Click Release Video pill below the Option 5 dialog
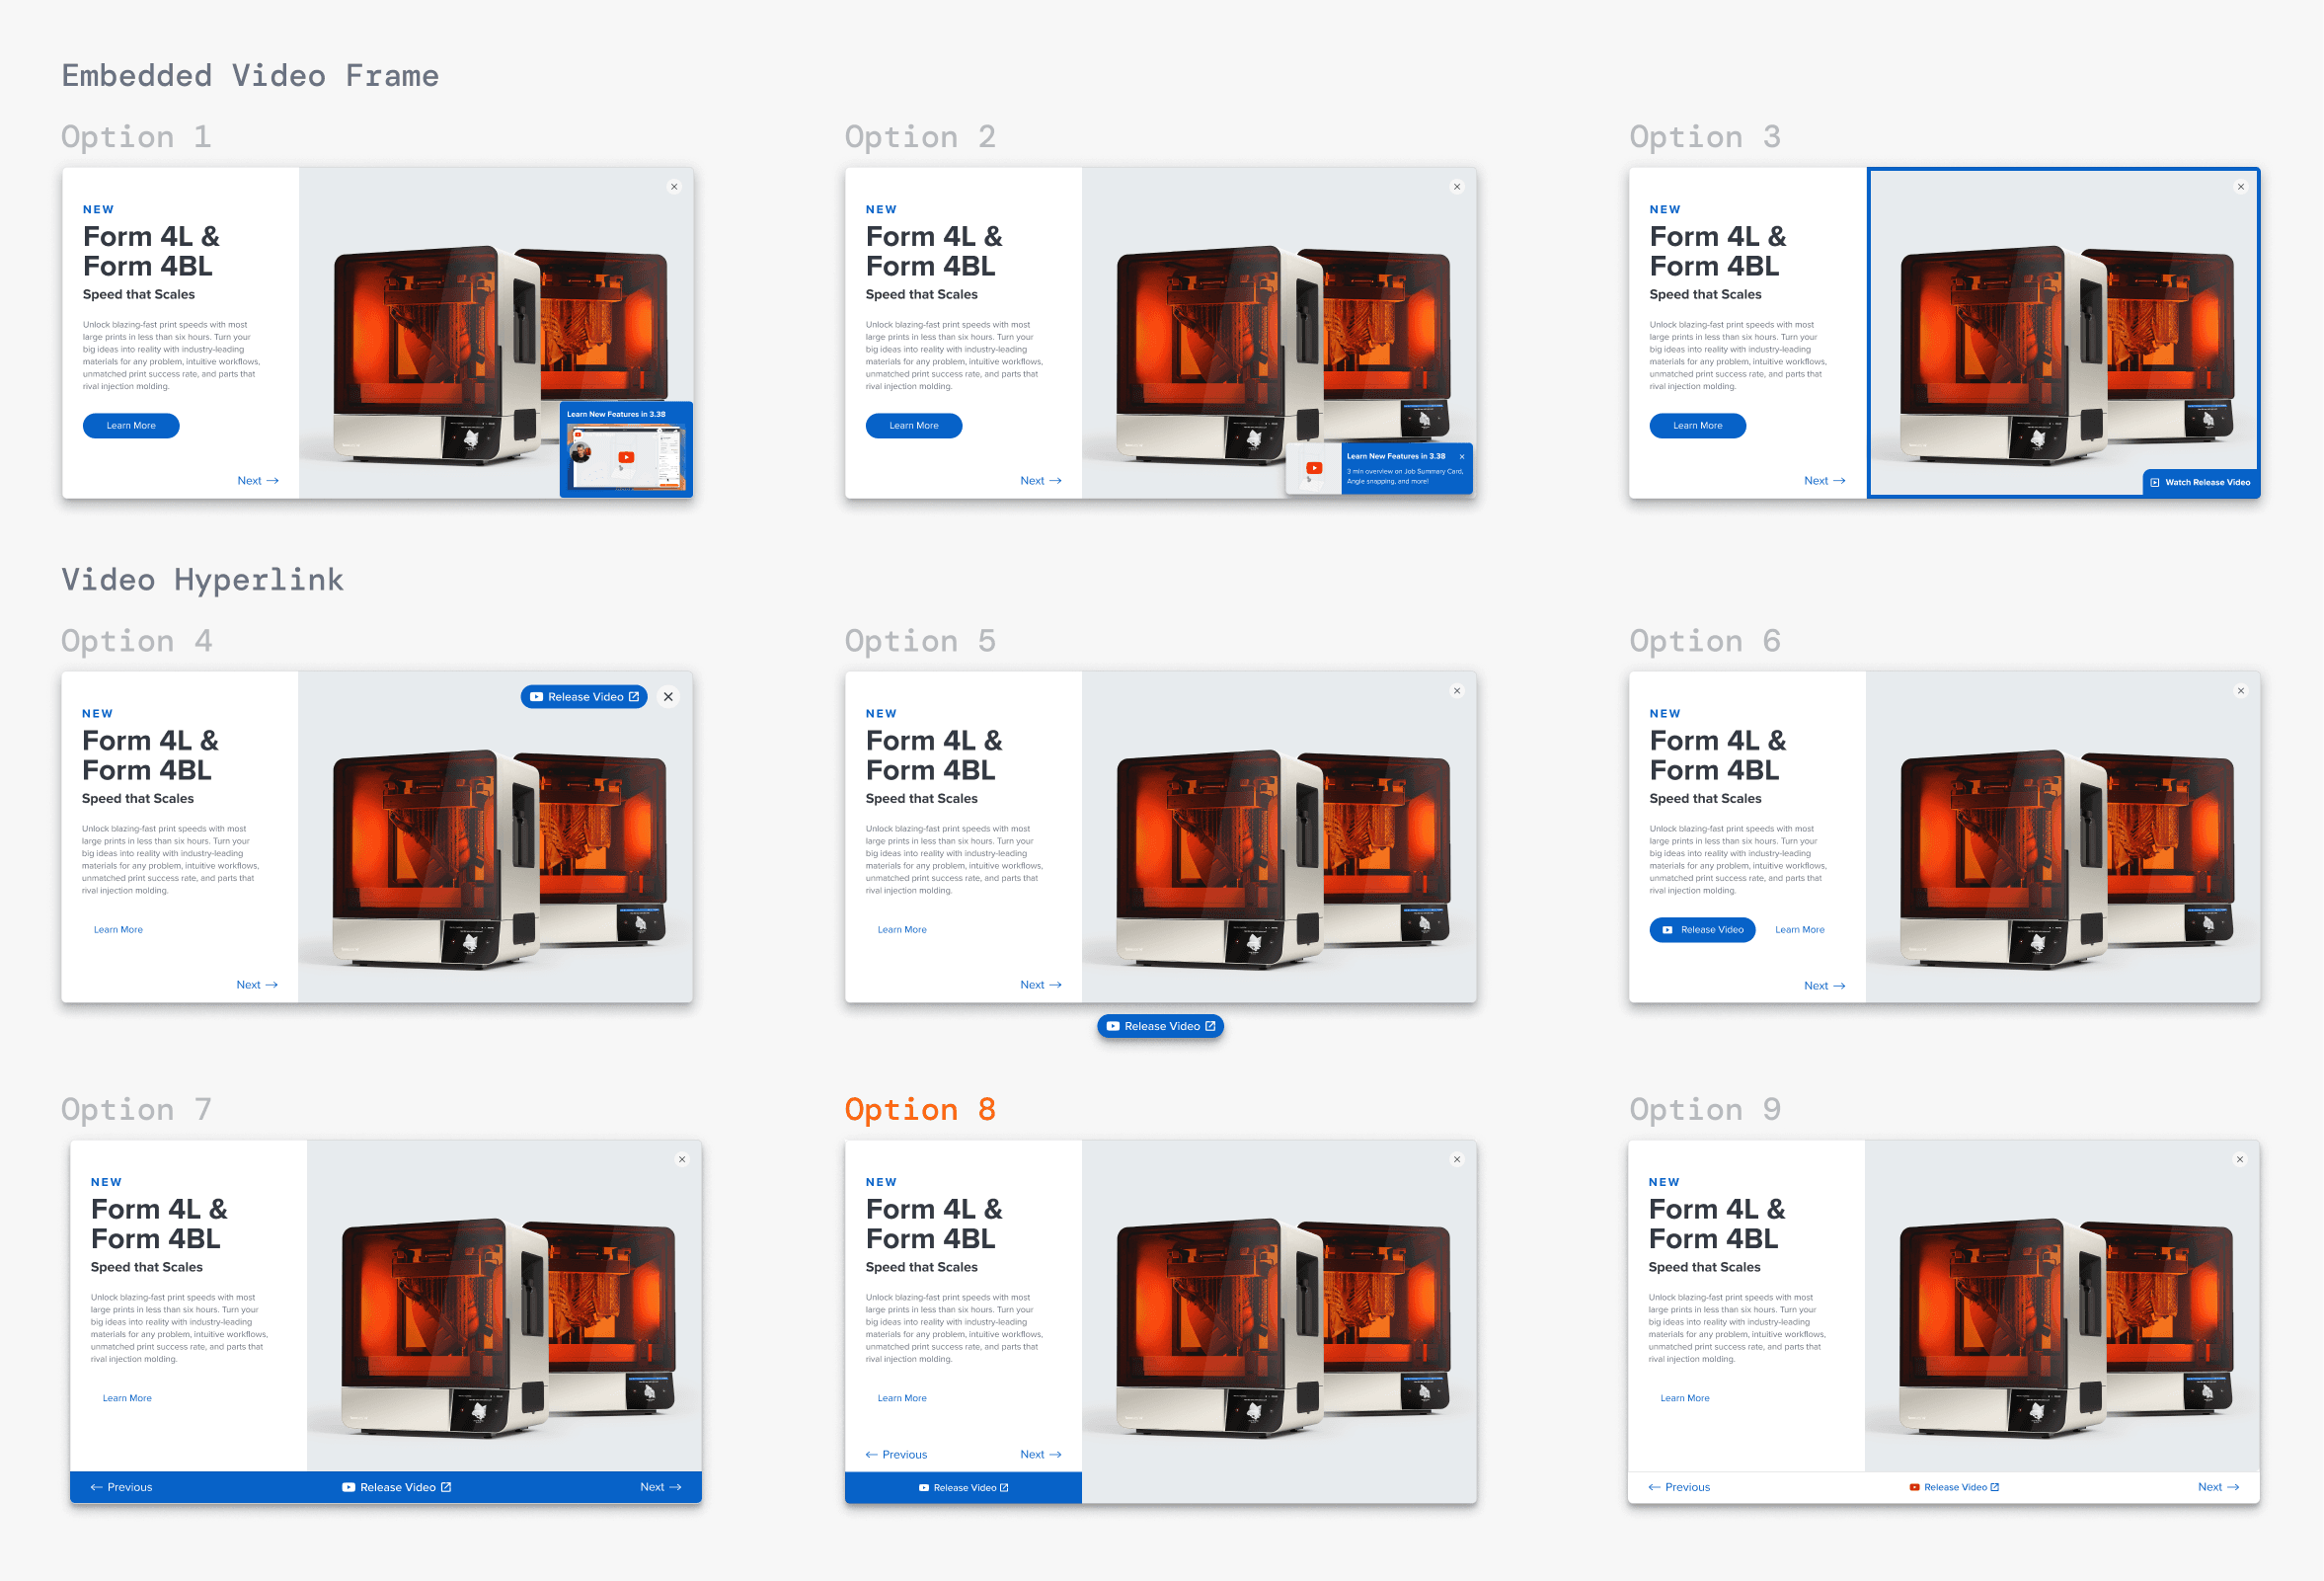Screen dimensions: 2324x1581 [1160, 1026]
